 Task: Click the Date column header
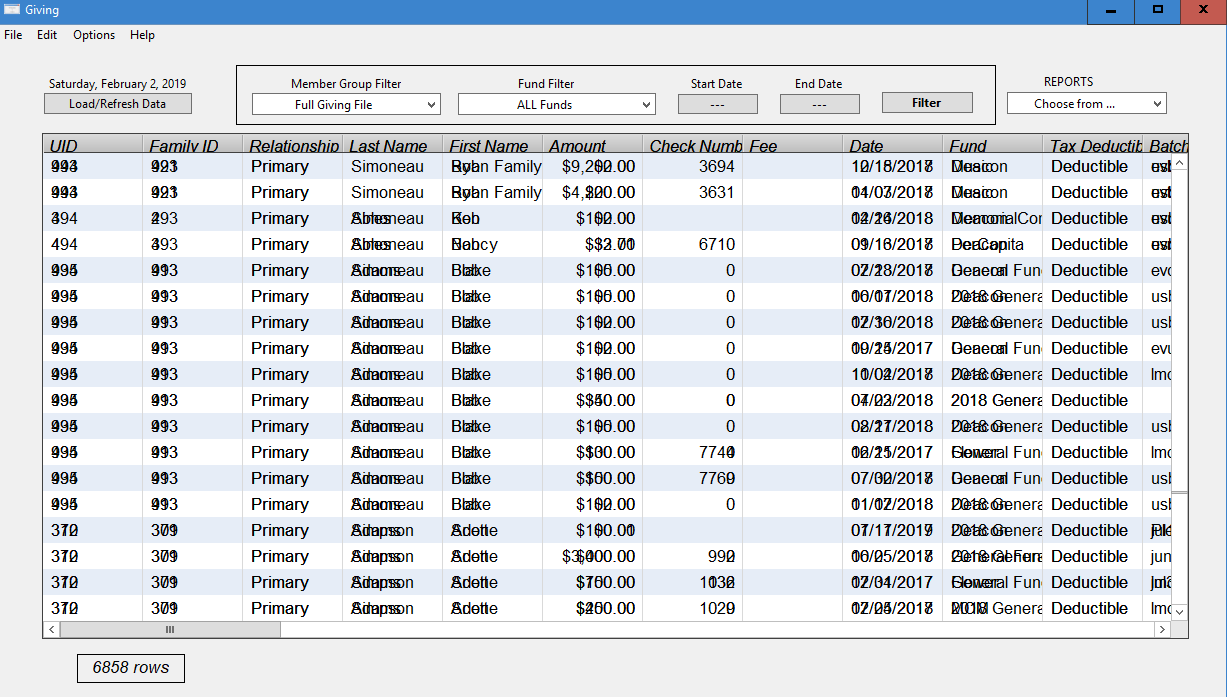point(867,146)
